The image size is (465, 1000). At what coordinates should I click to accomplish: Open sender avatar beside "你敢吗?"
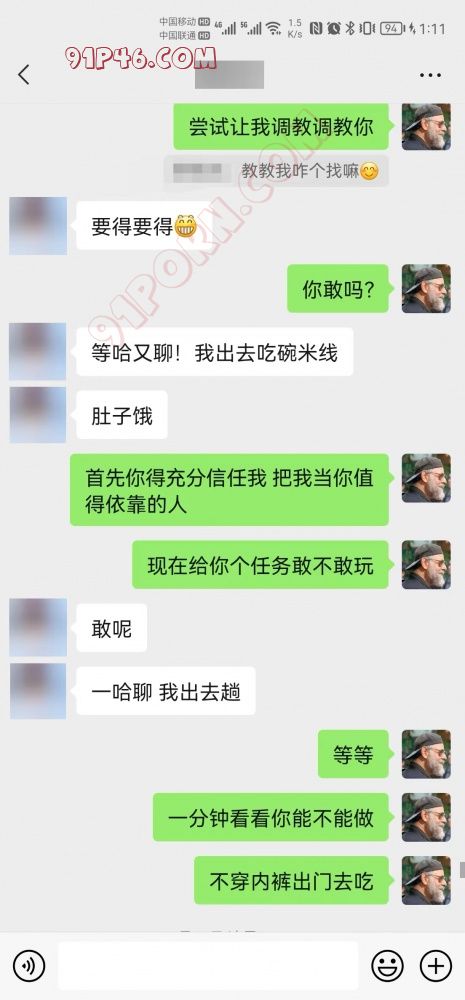coord(426,289)
